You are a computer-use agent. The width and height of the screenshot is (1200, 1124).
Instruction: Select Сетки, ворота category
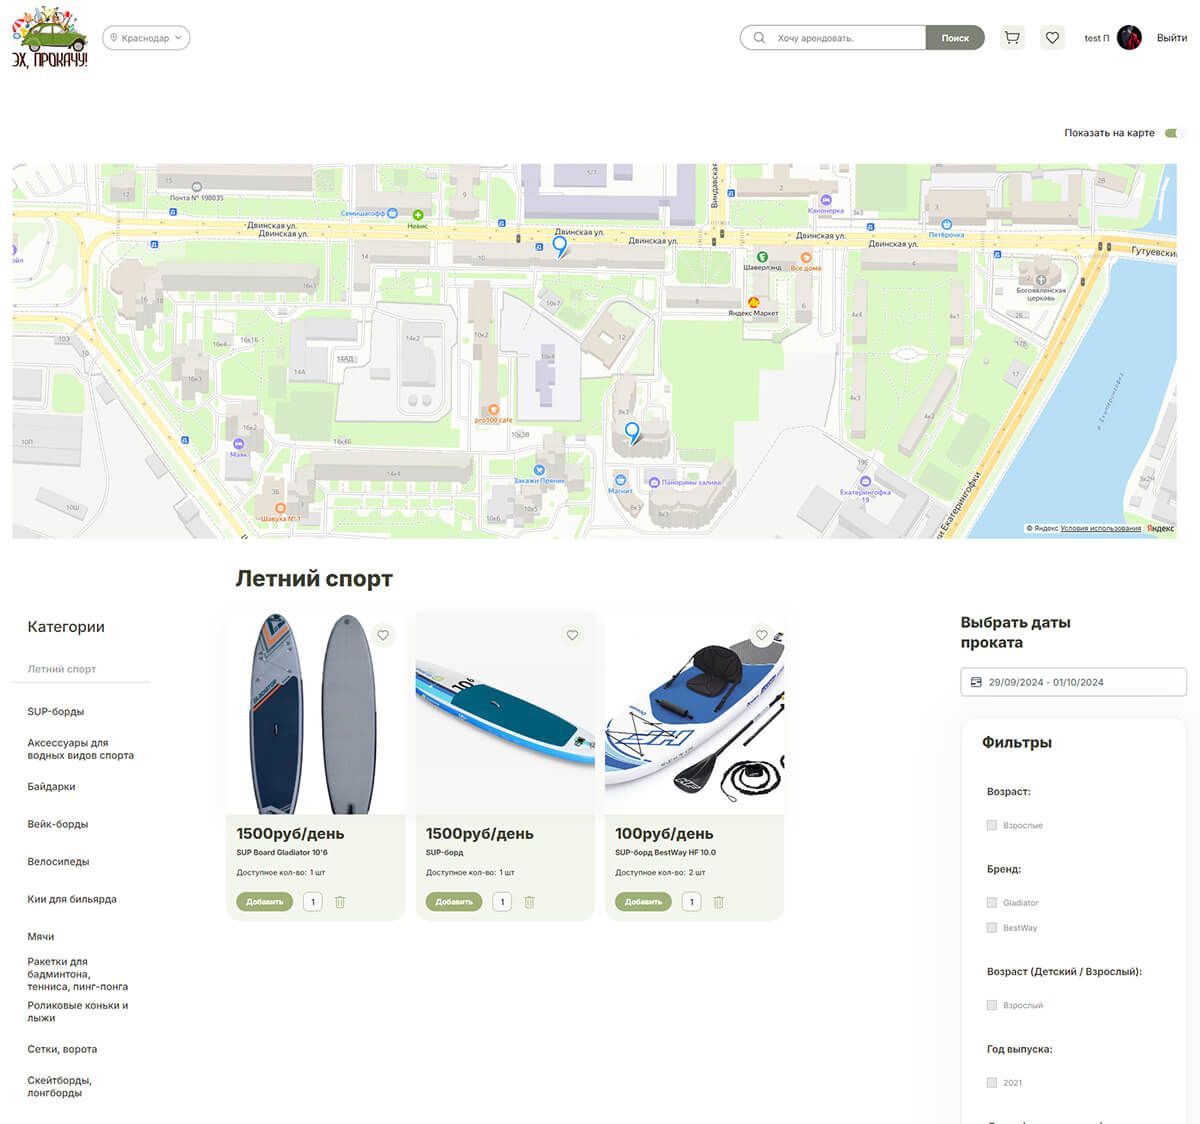[x=62, y=1049]
